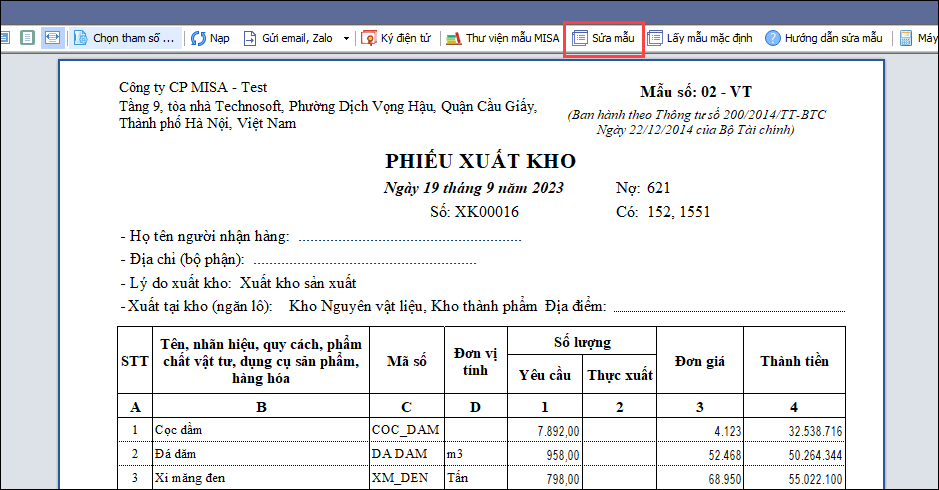This screenshot has width=939, height=490.
Task: Open Ký điện tử digital signature
Action: [x=396, y=38]
